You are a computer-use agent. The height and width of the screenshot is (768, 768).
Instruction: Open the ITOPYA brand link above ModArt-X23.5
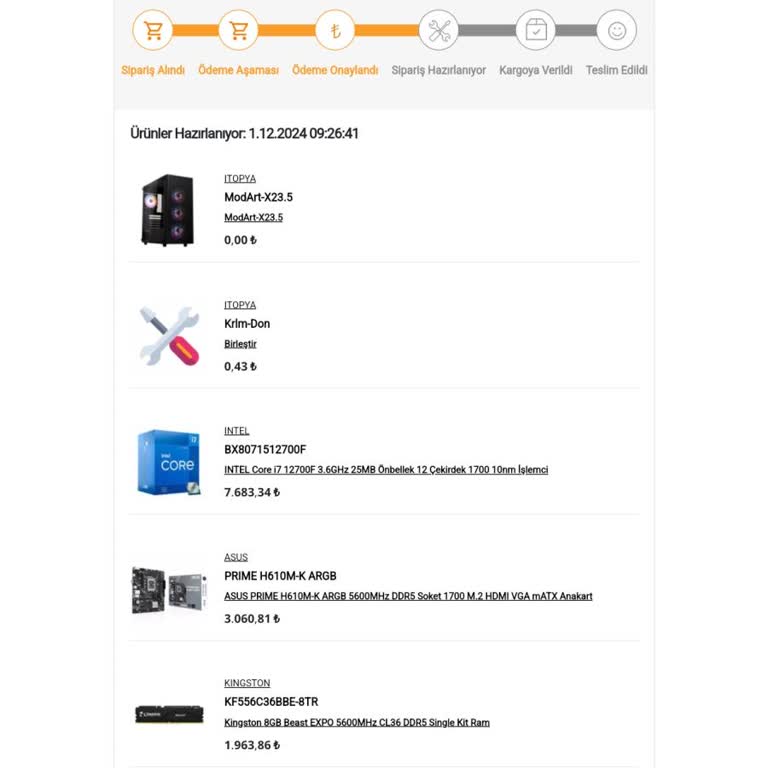(240, 179)
